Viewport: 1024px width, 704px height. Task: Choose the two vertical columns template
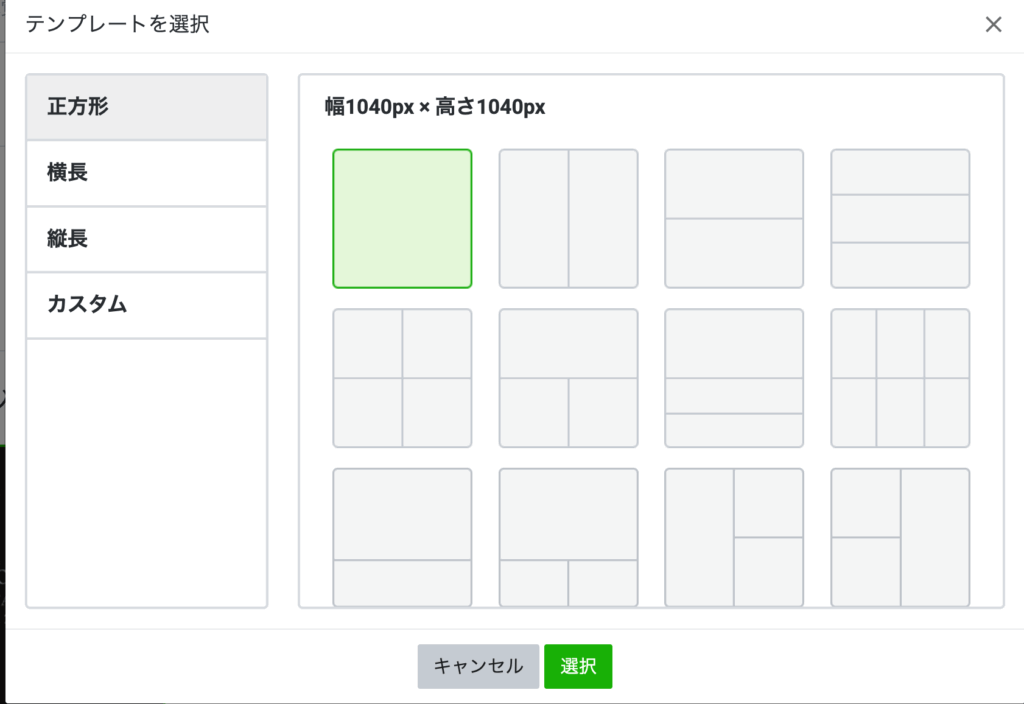pyautogui.click(x=568, y=218)
